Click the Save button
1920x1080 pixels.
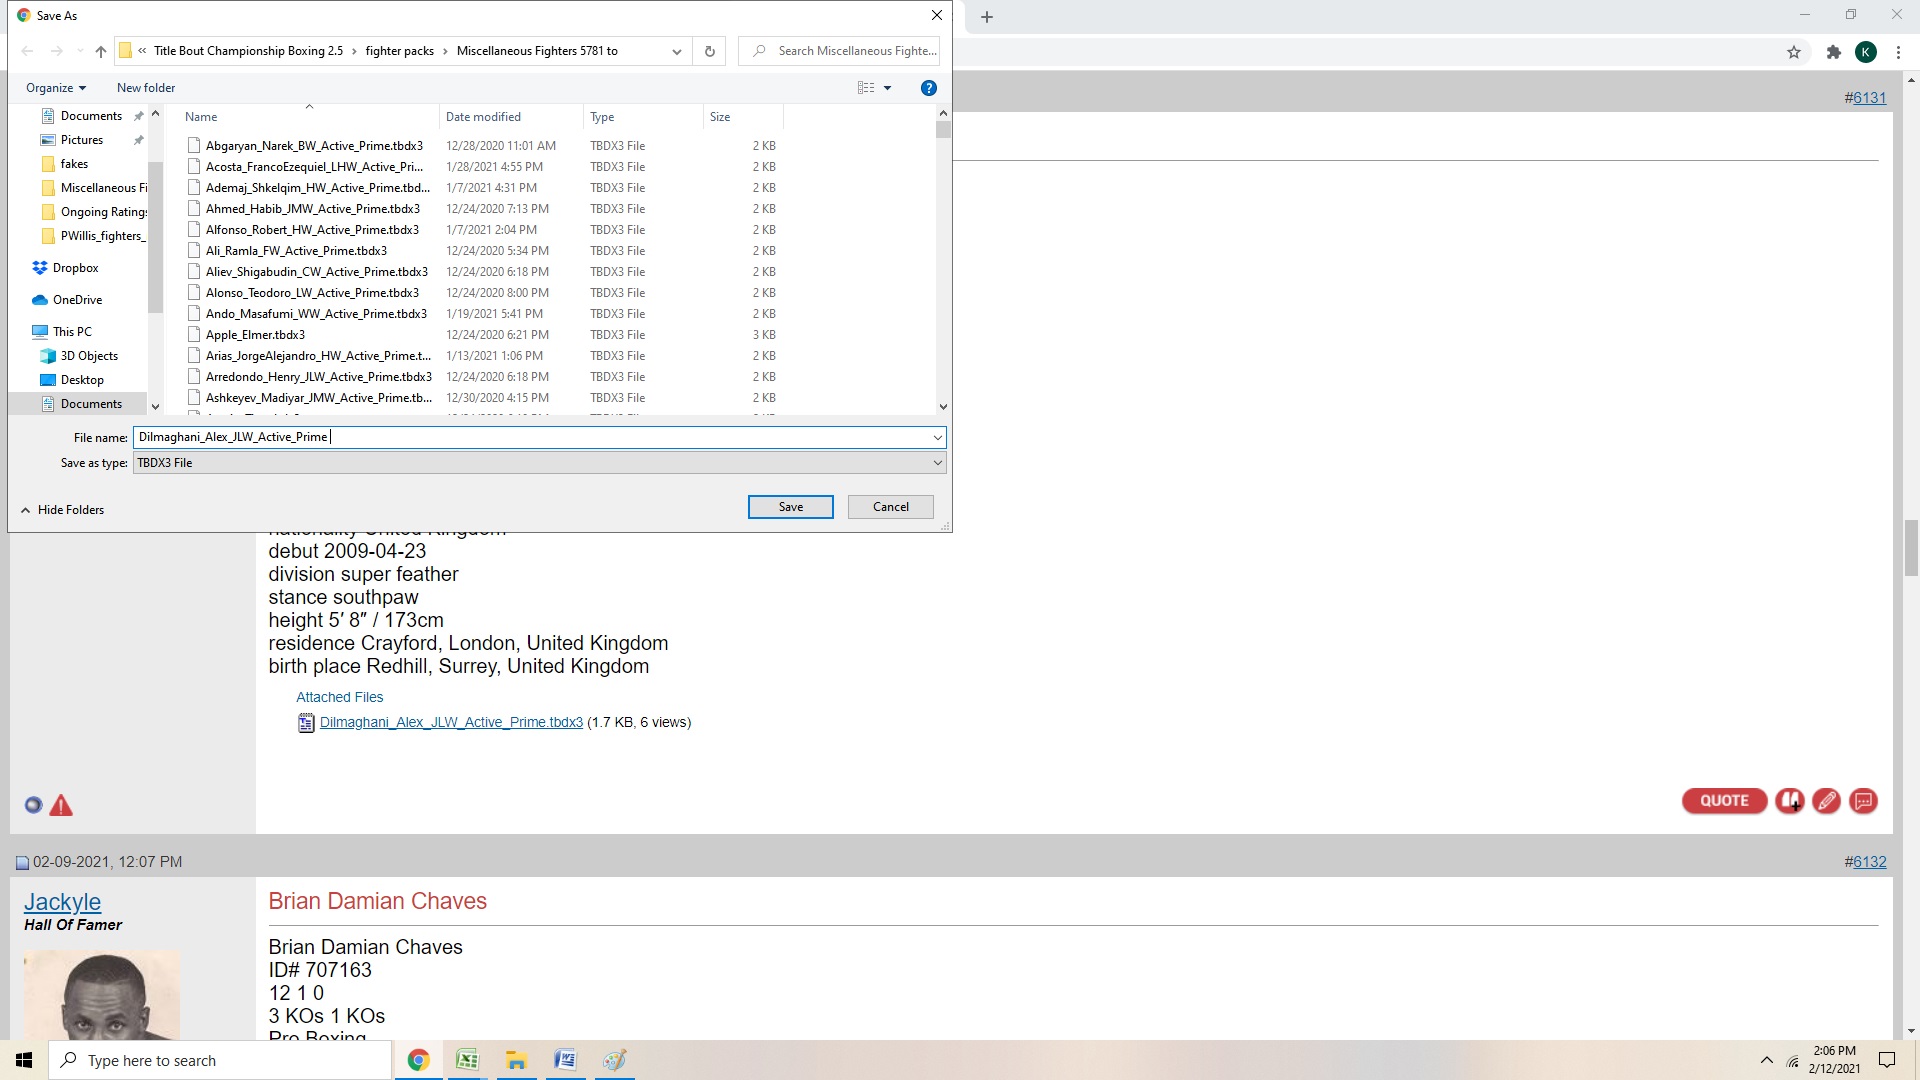(790, 507)
